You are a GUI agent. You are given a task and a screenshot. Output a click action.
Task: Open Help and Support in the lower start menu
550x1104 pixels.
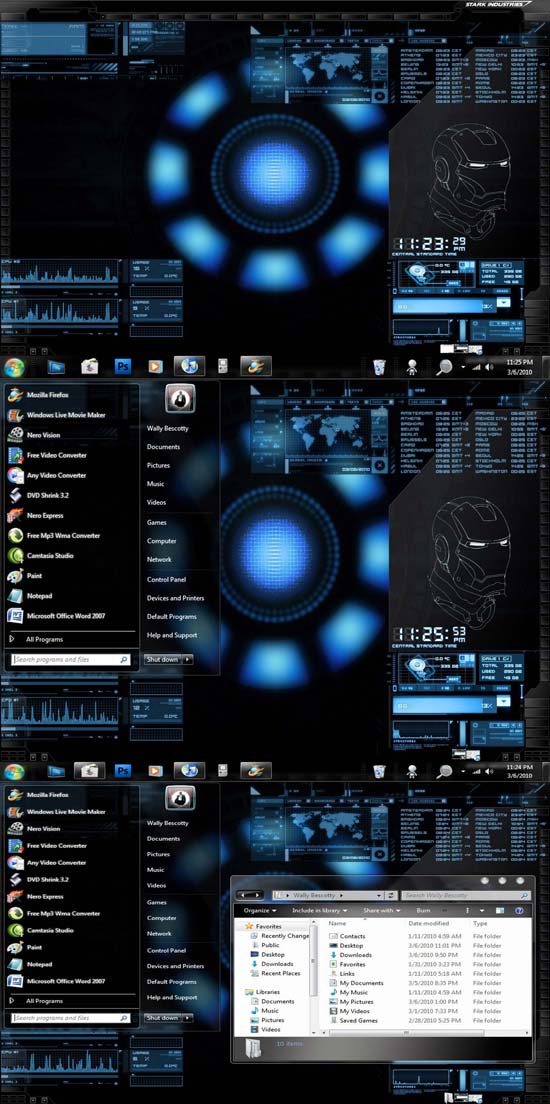172,997
